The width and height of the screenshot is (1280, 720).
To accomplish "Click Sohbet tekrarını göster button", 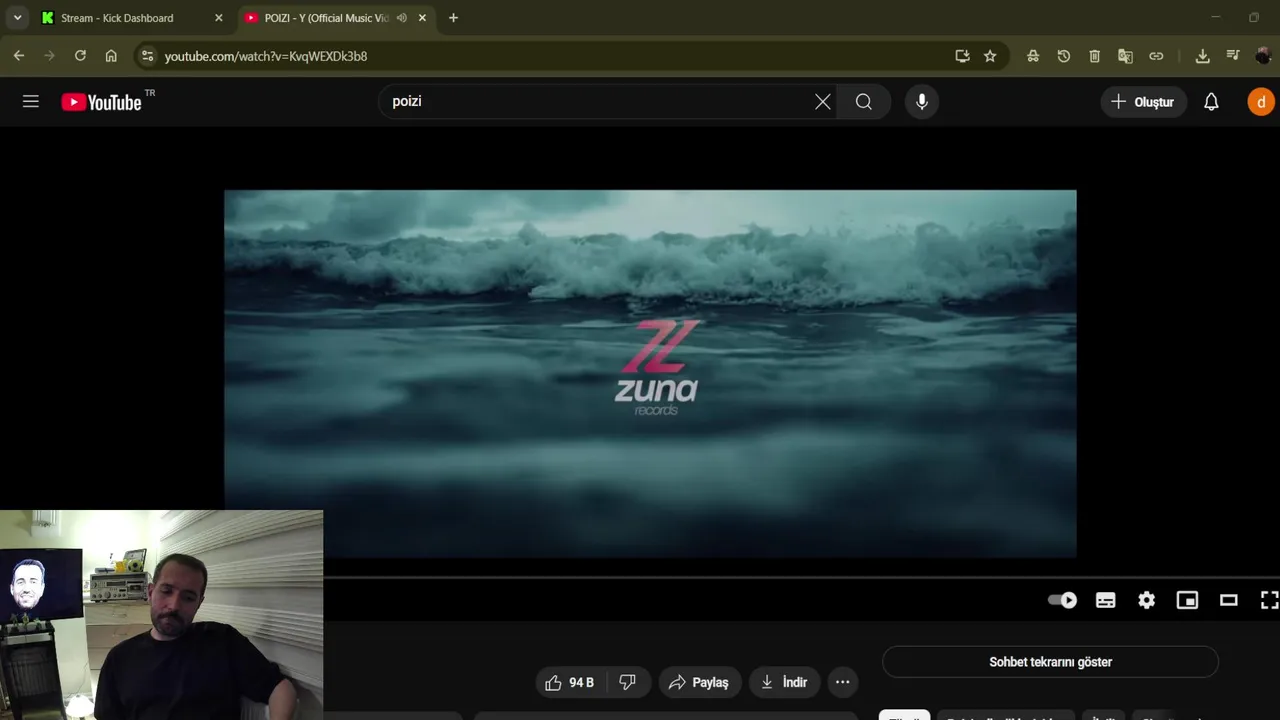I will click(1050, 662).
